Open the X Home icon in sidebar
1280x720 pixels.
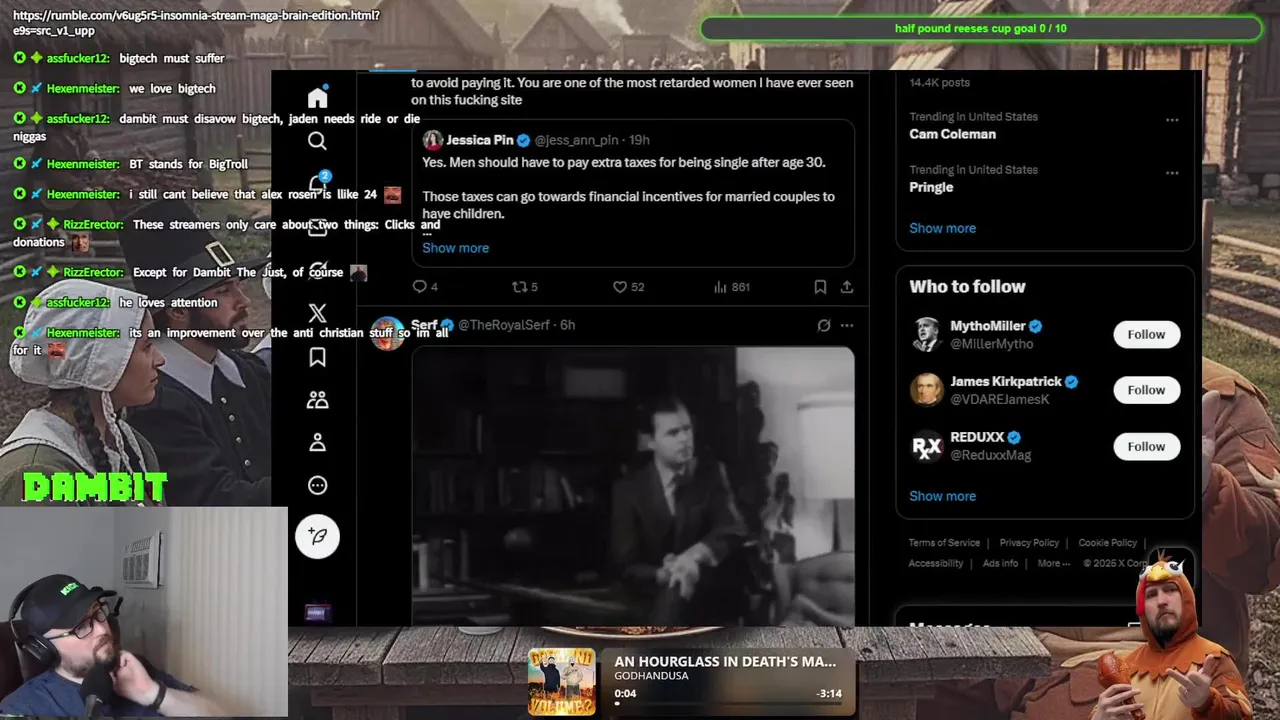317,97
